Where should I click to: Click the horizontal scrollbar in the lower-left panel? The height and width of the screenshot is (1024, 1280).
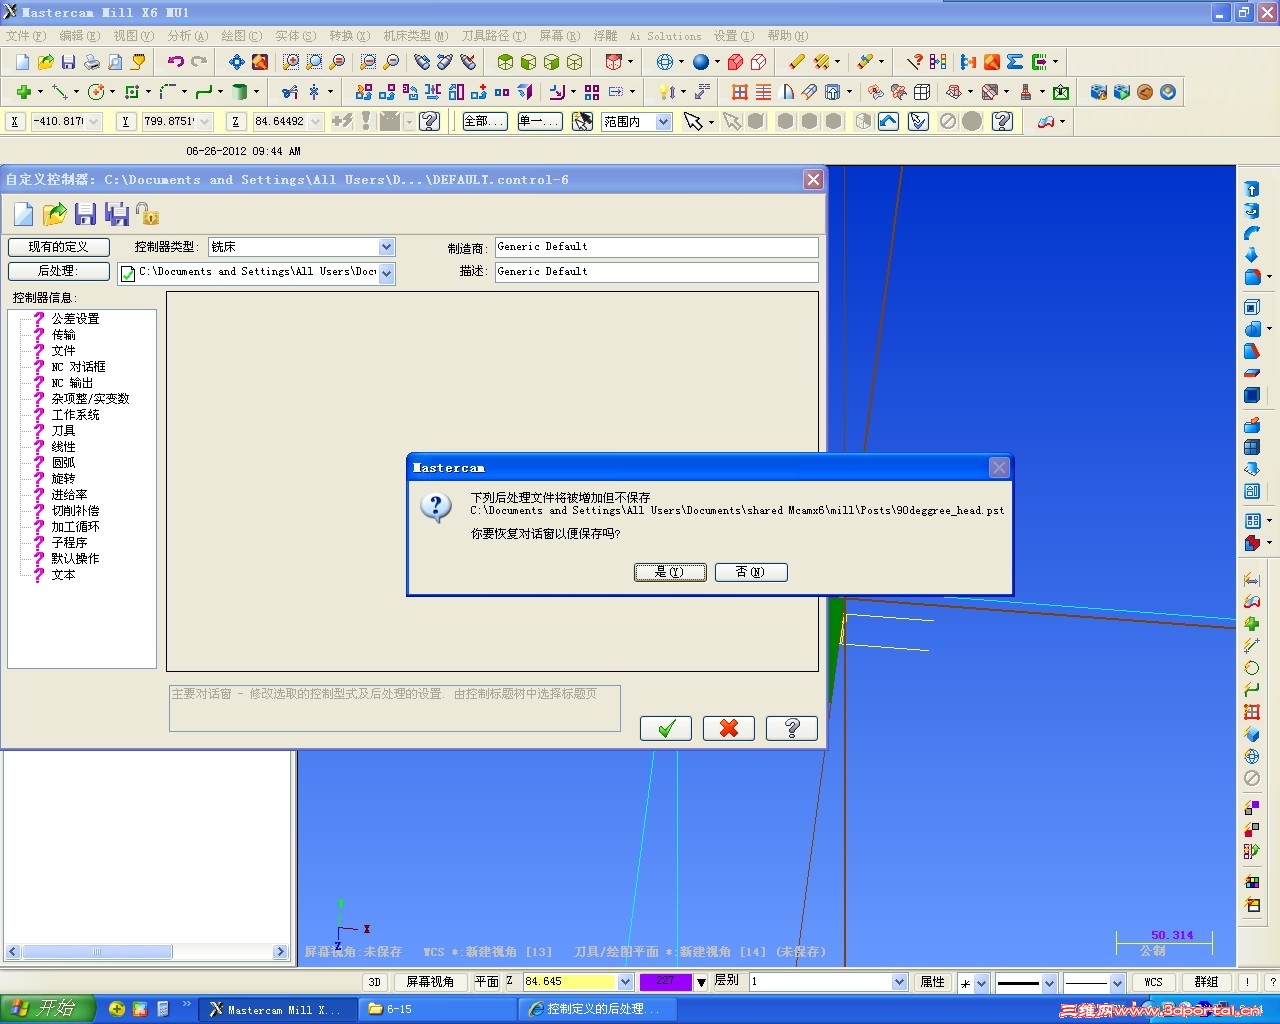pos(147,952)
